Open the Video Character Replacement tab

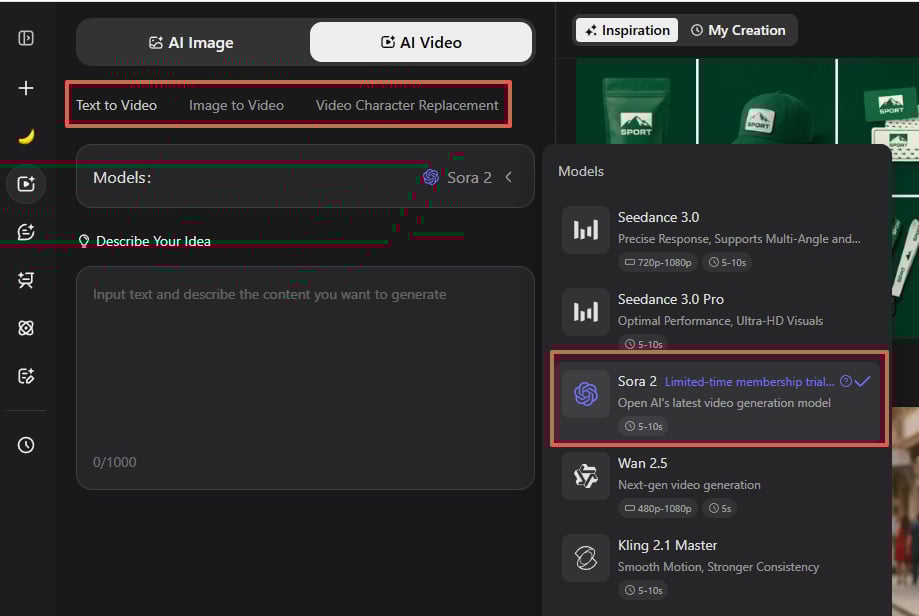click(407, 105)
